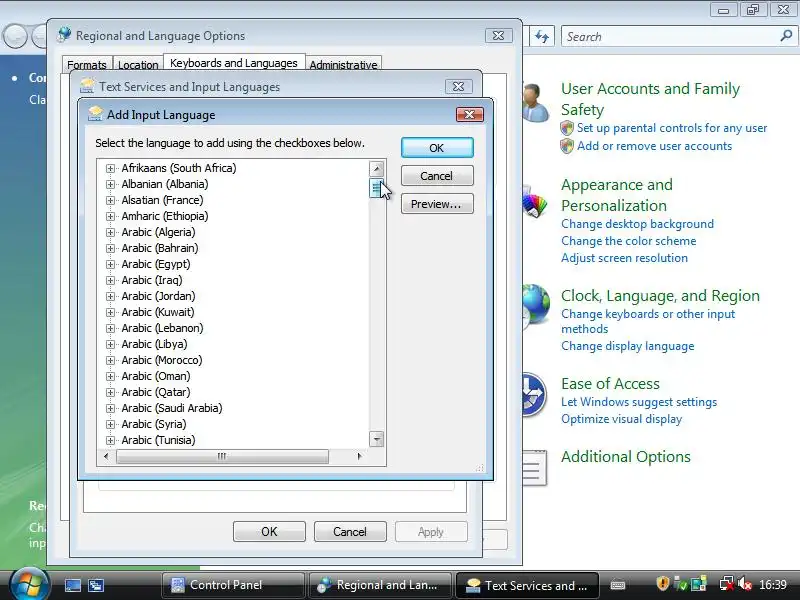Switch to the Location tab
800x600 pixels.
(138, 65)
